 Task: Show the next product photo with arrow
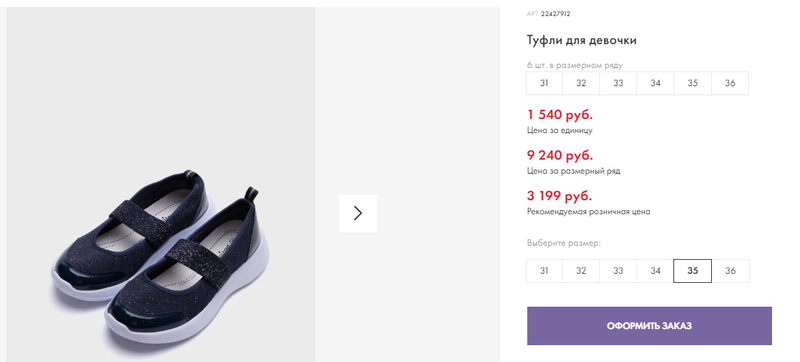(x=358, y=213)
